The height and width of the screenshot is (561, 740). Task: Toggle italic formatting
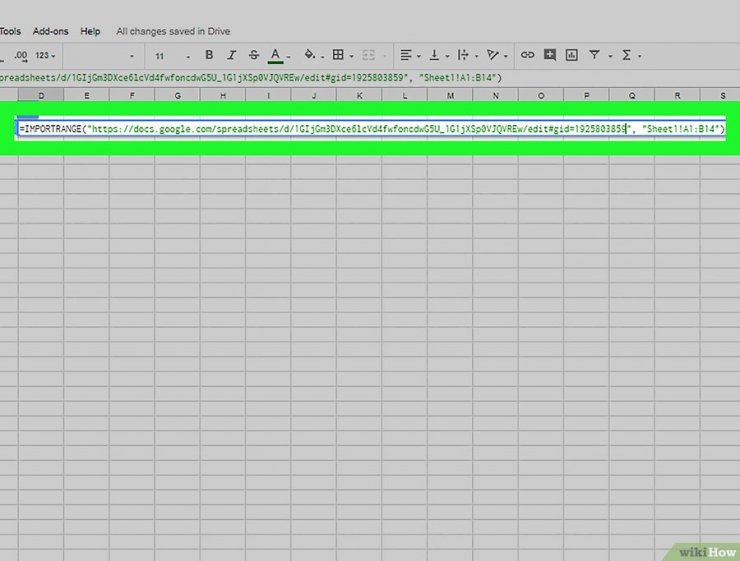point(231,55)
